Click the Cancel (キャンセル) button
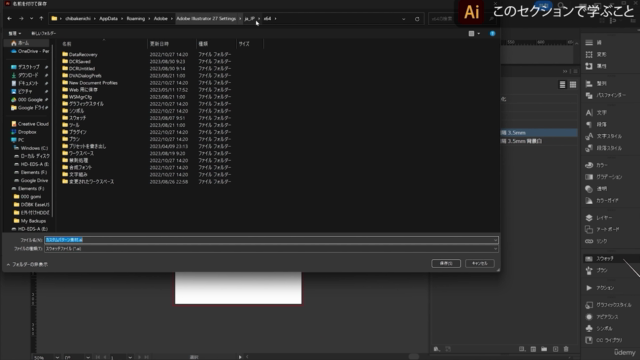640x360 pixels. [480, 263]
